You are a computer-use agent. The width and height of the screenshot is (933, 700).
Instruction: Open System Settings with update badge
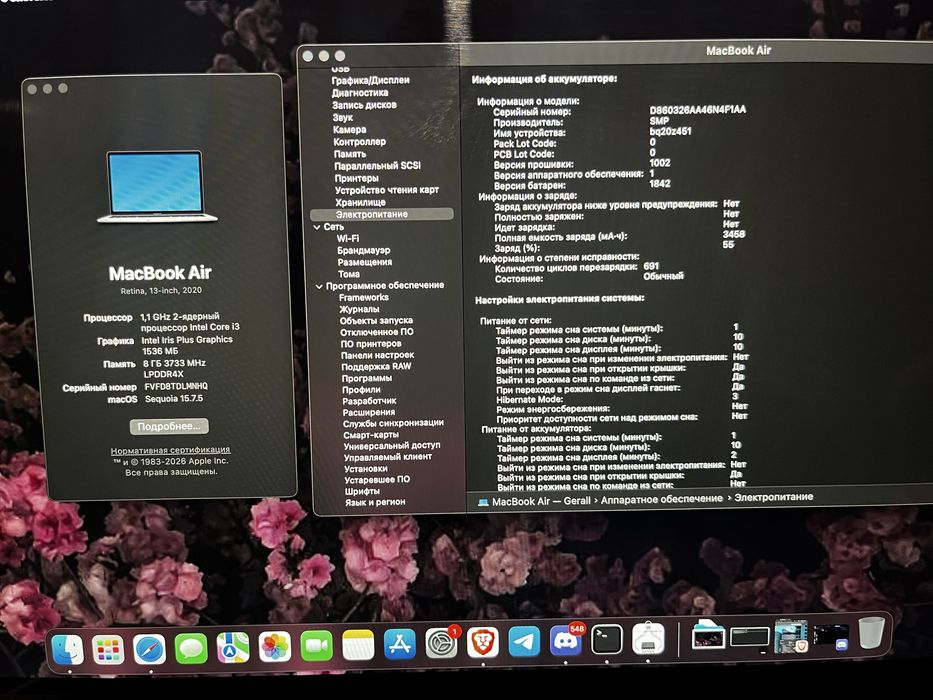(x=442, y=643)
